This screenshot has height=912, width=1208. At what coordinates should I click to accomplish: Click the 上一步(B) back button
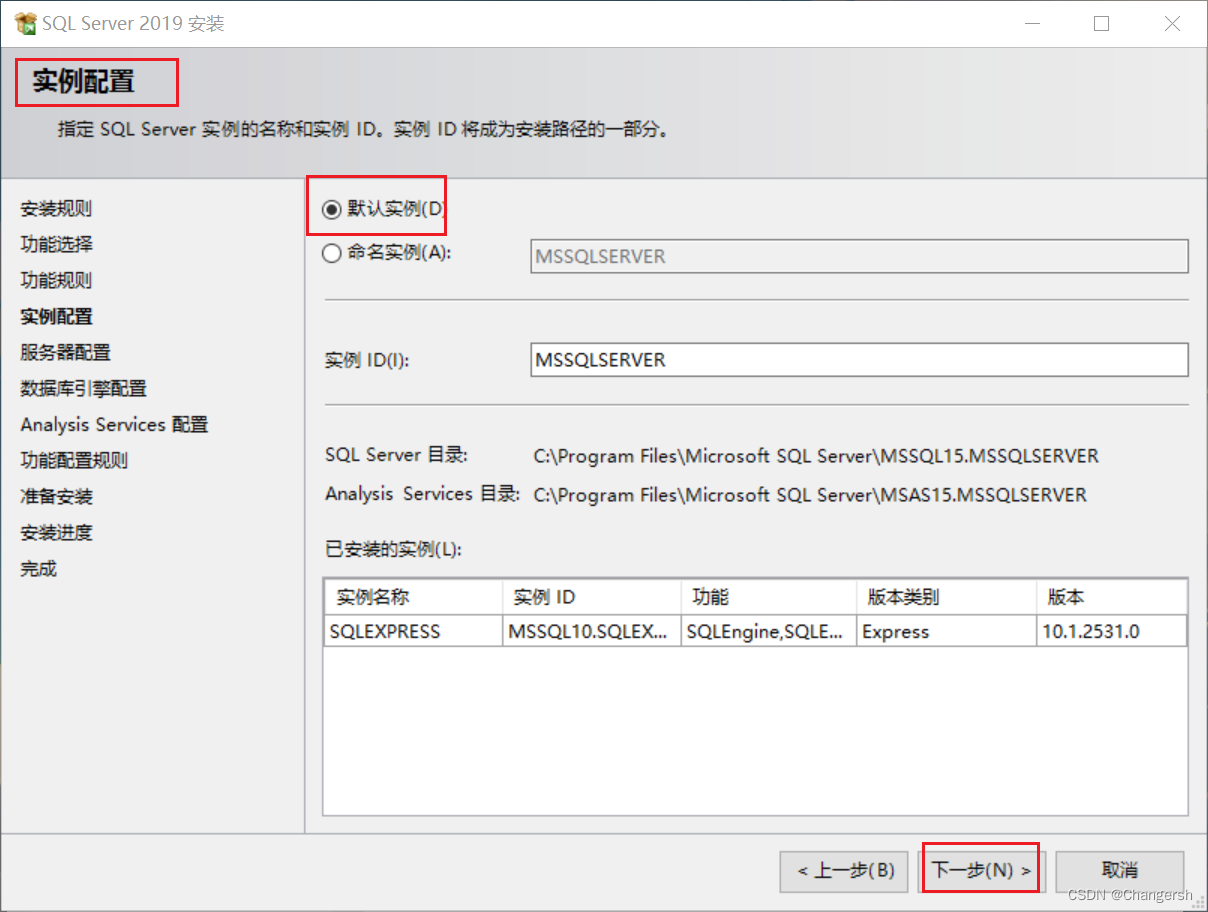coord(845,871)
